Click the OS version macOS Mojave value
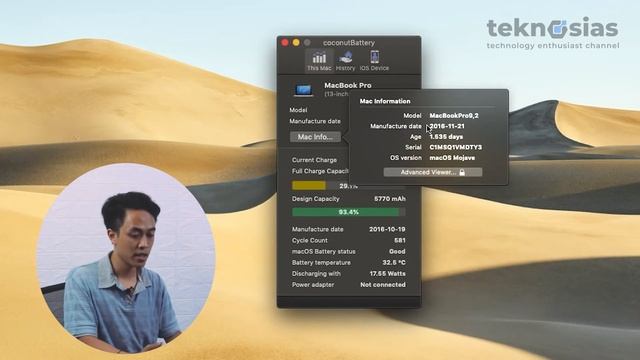 (x=452, y=158)
